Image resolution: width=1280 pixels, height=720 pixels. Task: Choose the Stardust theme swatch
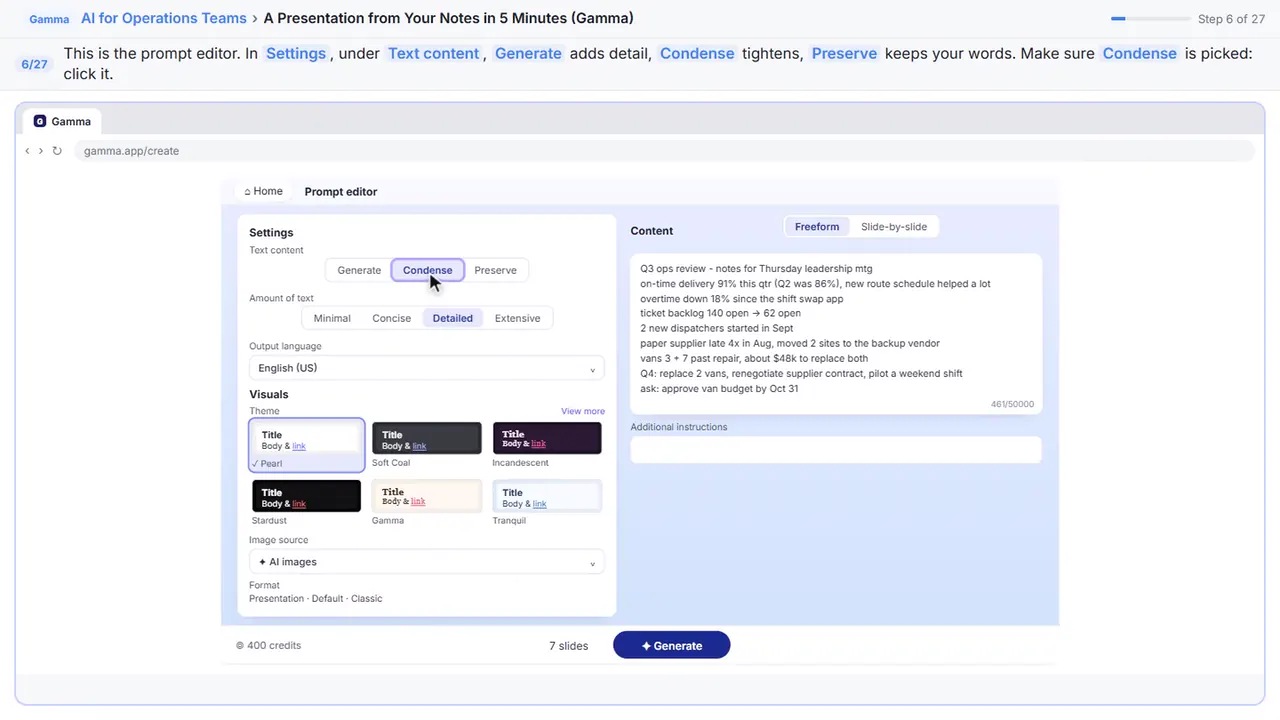306,496
